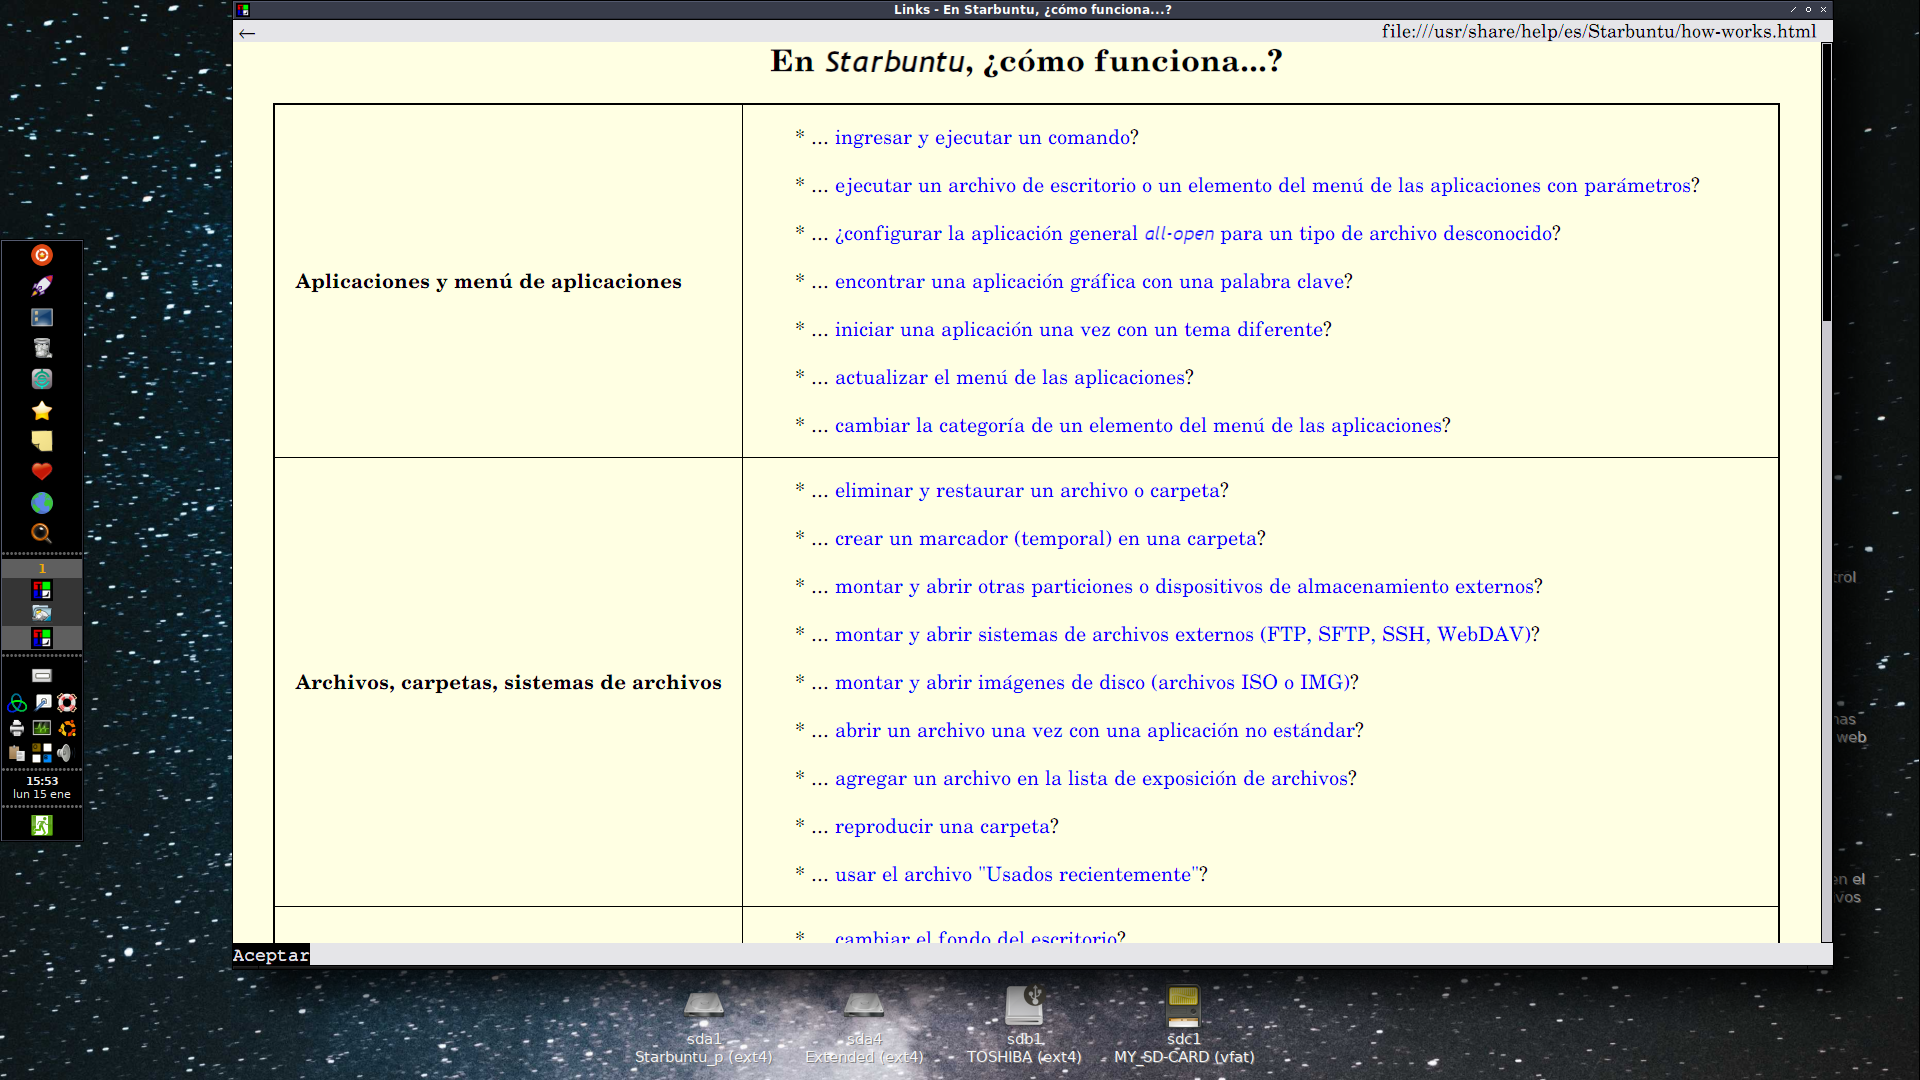Open the clipboard manager tray icon
1920x1080 pixels.
pyautogui.click(x=17, y=753)
